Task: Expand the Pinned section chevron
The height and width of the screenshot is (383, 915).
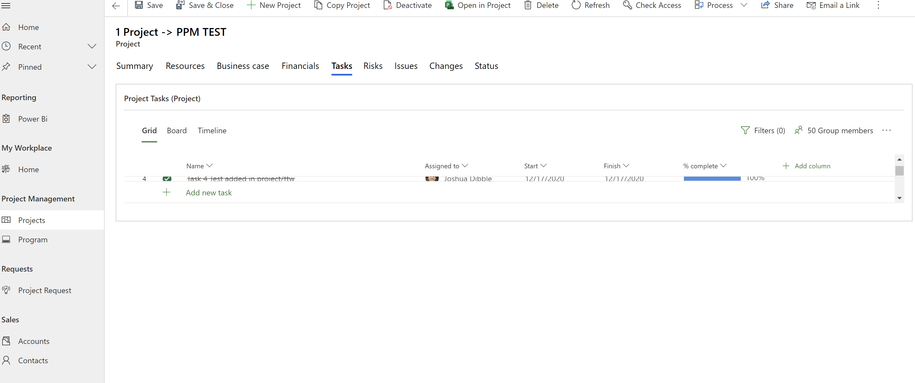Action: [x=92, y=67]
